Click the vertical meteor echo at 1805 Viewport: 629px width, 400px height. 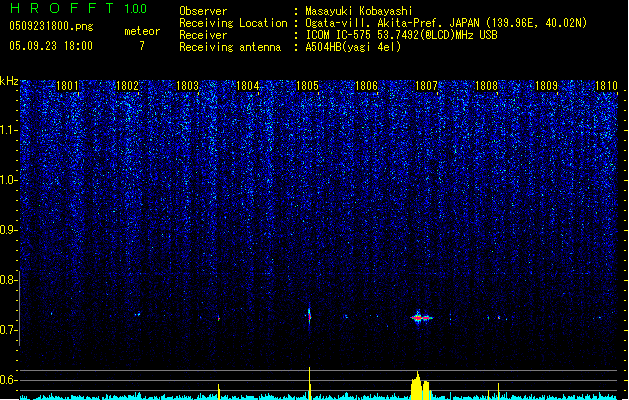309,316
